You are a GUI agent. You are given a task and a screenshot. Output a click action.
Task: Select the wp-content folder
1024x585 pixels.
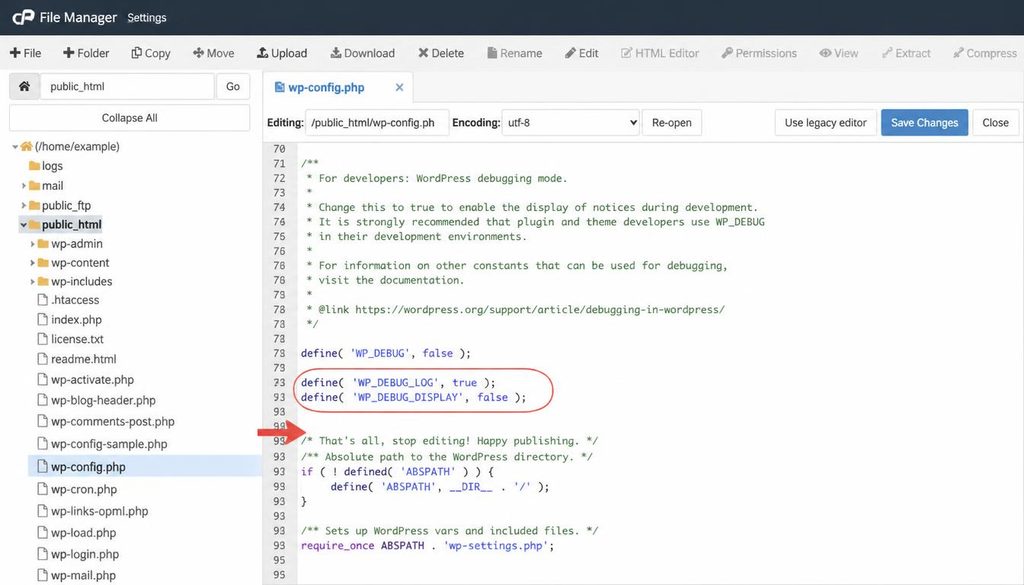[74, 262]
